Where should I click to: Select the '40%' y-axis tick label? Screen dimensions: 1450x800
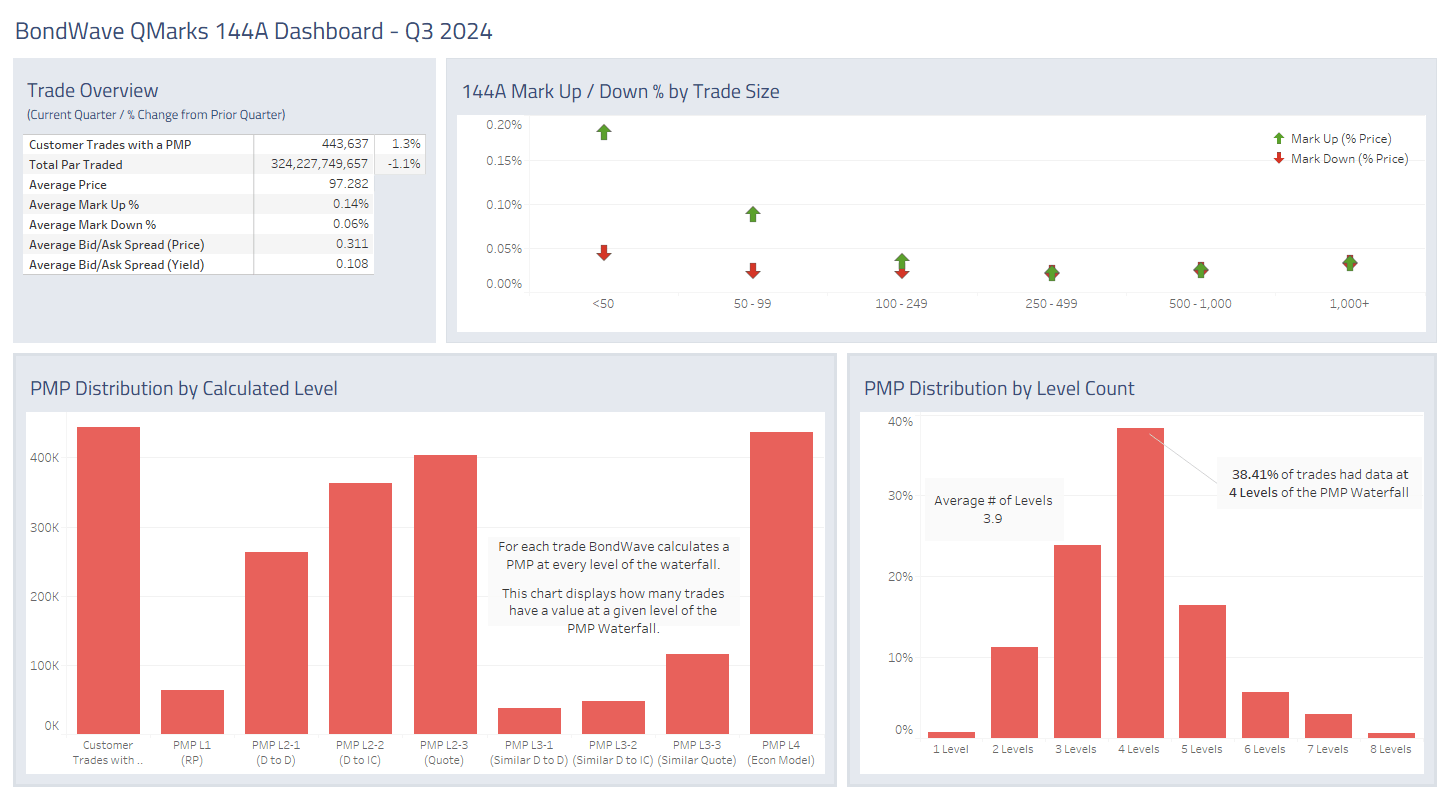[900, 422]
